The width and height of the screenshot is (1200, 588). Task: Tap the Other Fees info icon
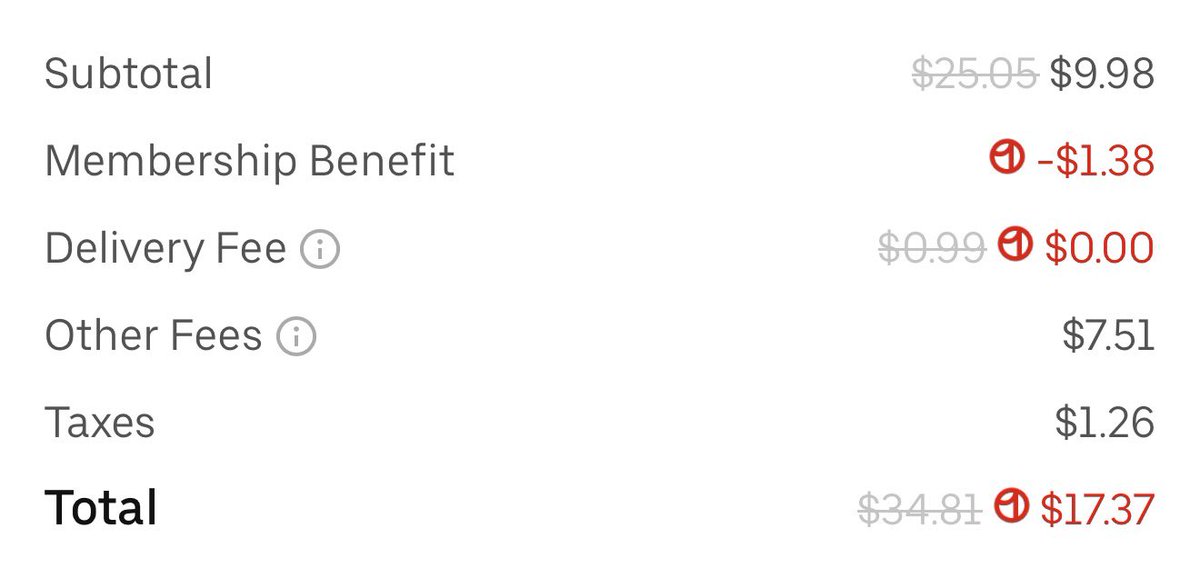click(x=297, y=337)
